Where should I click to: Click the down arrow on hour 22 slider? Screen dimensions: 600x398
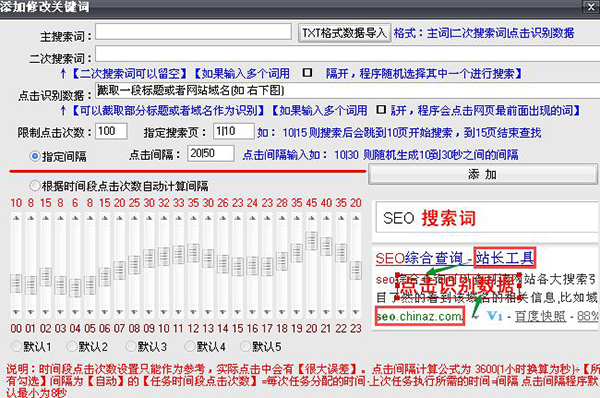341,312
